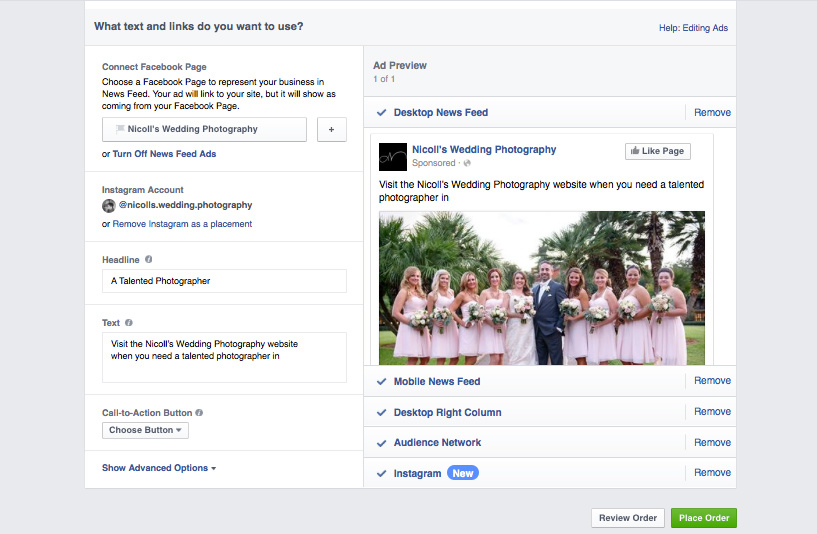This screenshot has width=817, height=534.
Task: Select the Desktop News Feed preview header
Action: tap(441, 113)
